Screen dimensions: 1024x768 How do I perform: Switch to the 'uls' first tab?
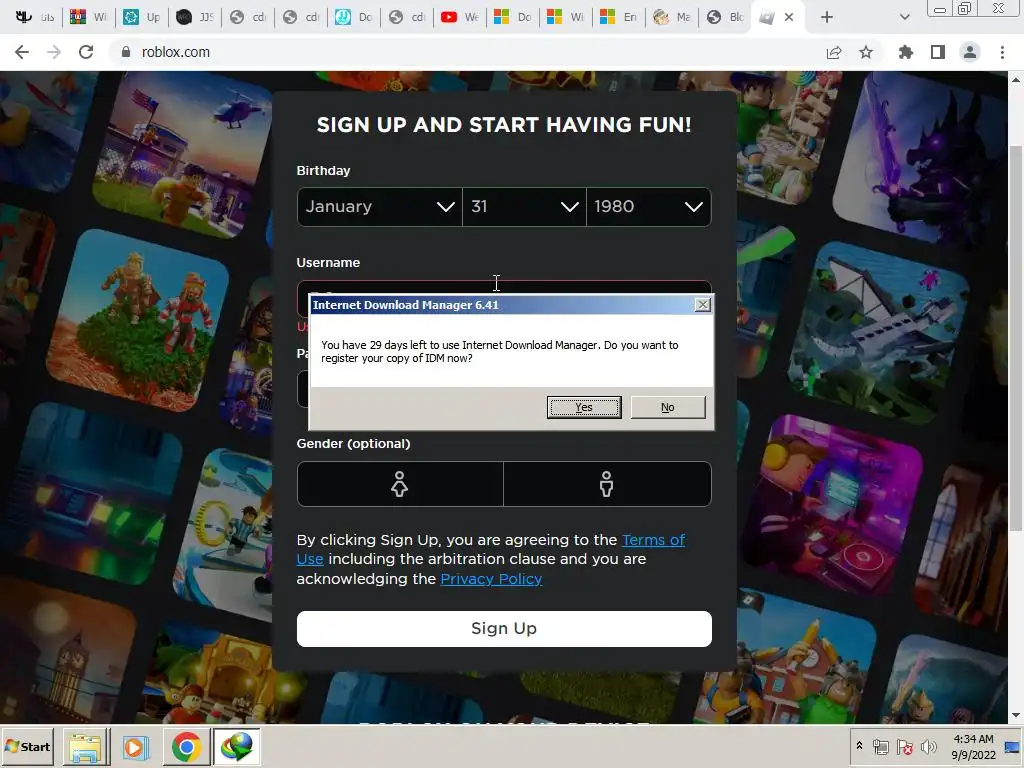tap(35, 18)
